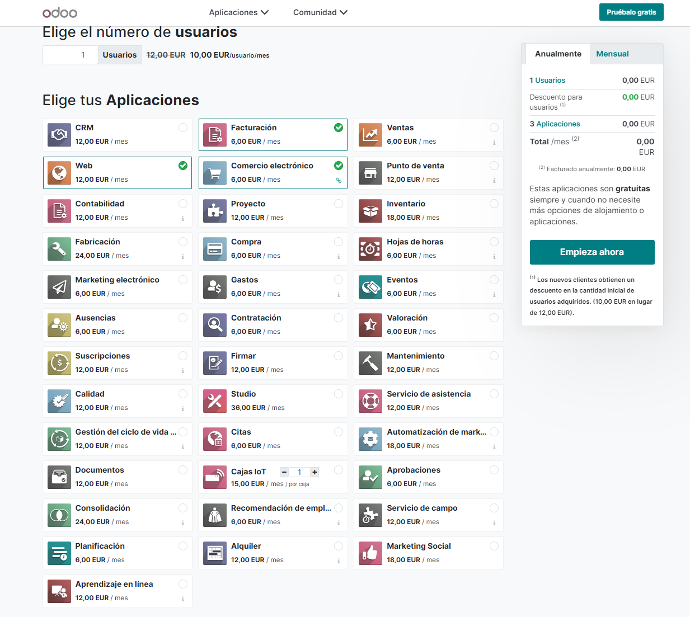Screen dimensions: 690x617
Task: Show the Punto de venta info indicator
Action: pos(494,180)
